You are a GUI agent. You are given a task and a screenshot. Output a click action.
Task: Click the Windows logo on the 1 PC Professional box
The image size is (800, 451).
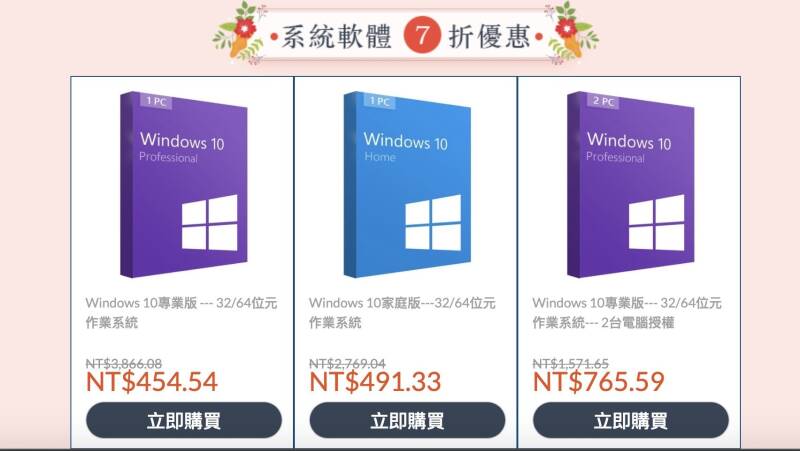click(210, 222)
